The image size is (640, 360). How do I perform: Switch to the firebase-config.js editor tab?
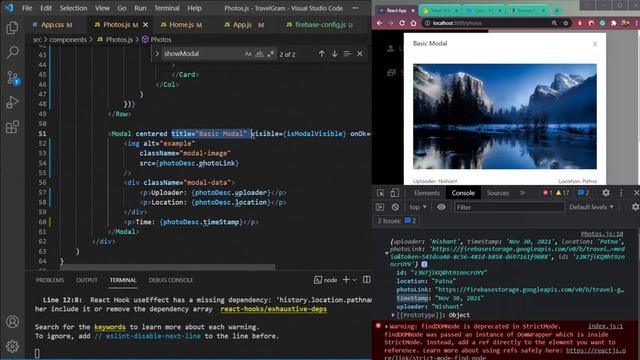(320, 25)
